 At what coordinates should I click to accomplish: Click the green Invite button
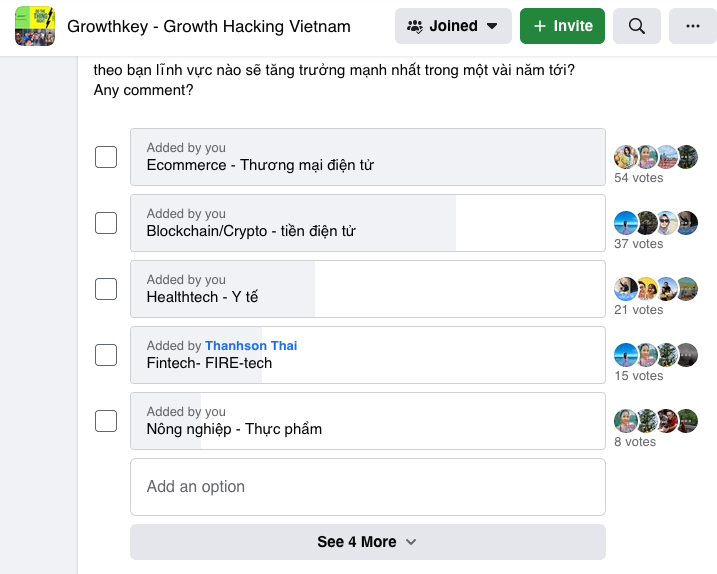pos(562,26)
